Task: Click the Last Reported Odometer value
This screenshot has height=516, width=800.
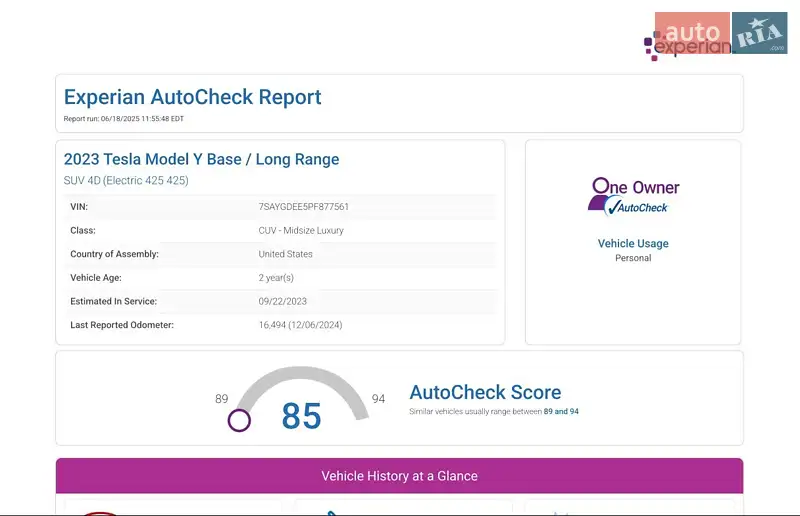Action: coord(300,325)
